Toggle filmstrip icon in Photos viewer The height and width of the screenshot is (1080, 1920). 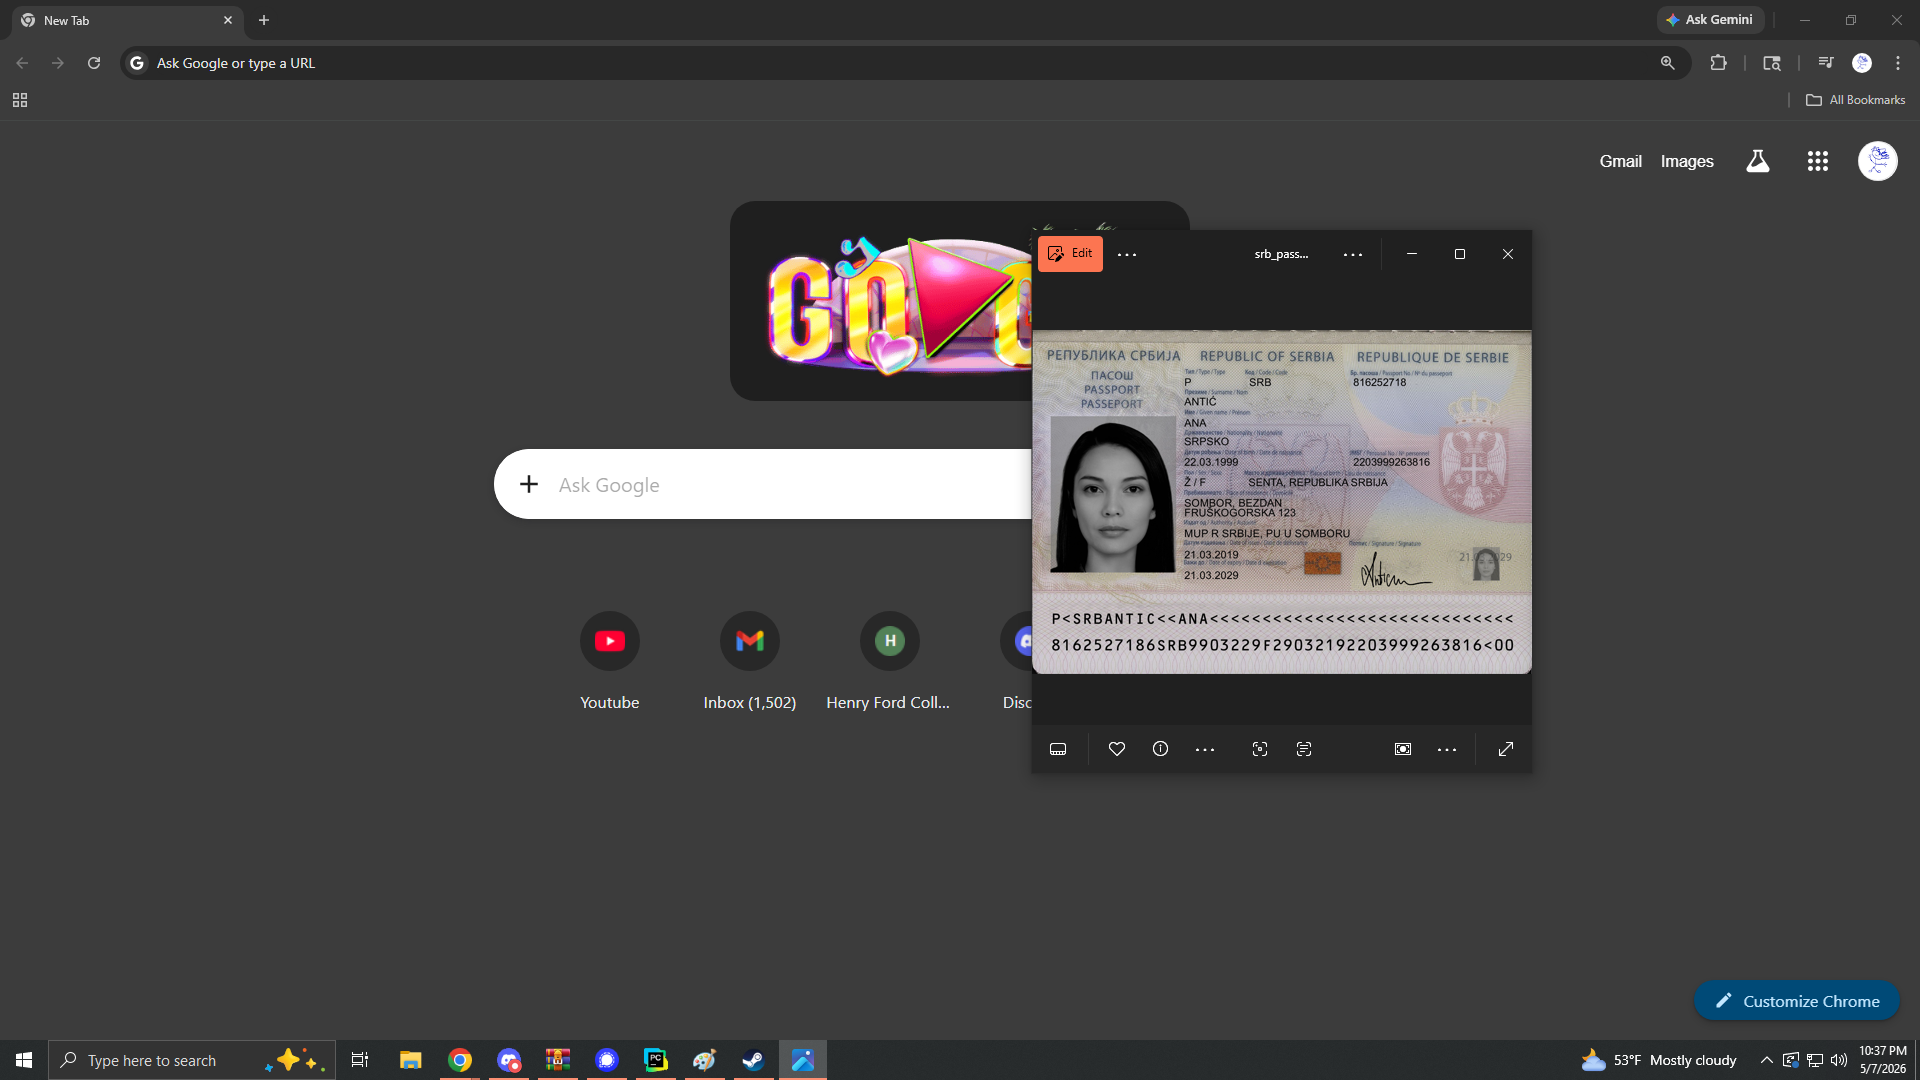click(x=1058, y=749)
